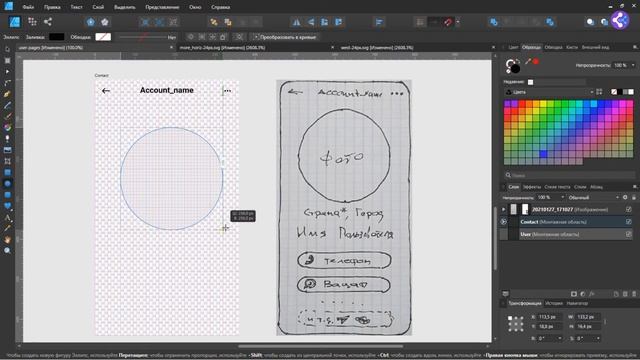640x360 pixels.
Task: Expand the 20210127_171027 image layer
Action: click(503, 209)
